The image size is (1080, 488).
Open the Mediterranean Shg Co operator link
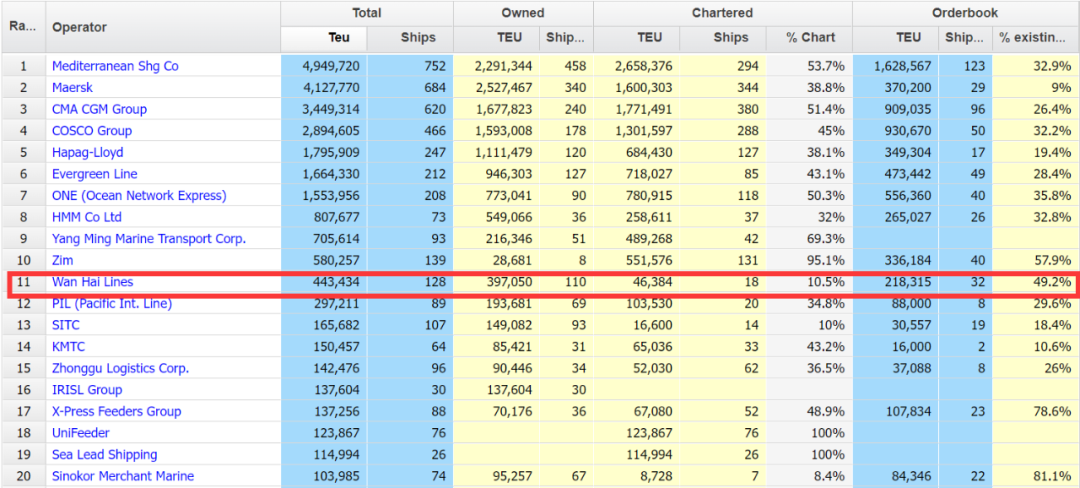coord(115,66)
